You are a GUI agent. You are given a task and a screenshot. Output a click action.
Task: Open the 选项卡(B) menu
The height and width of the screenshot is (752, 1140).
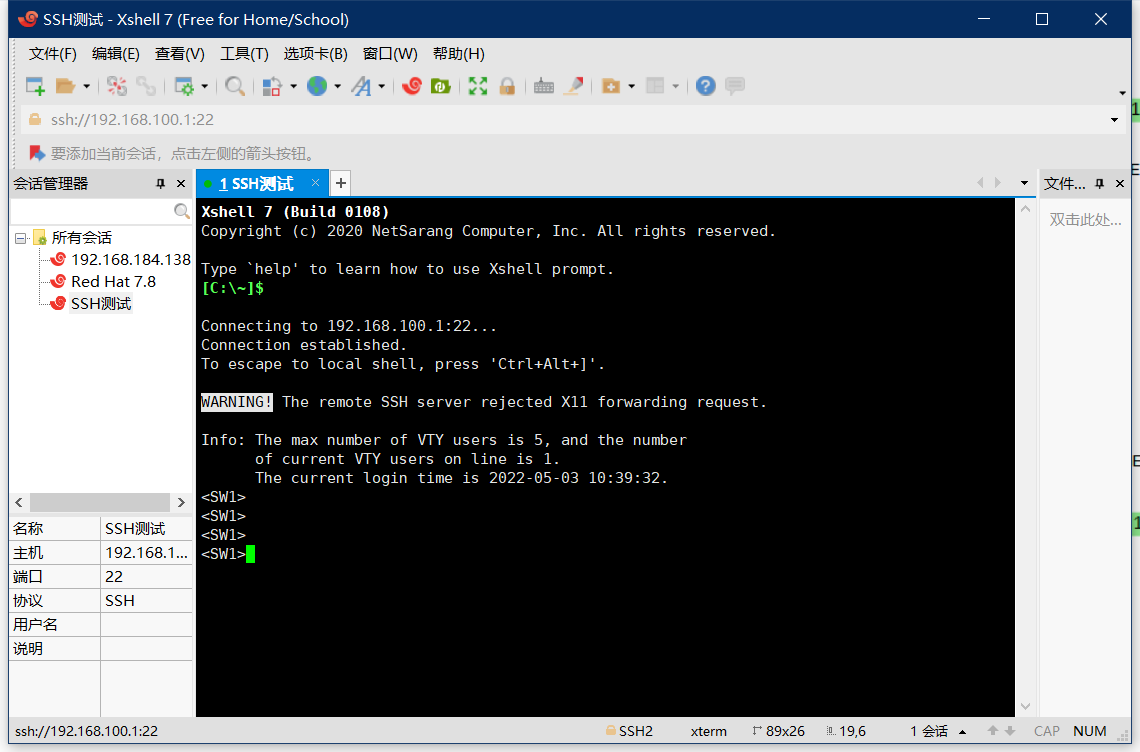click(316, 54)
